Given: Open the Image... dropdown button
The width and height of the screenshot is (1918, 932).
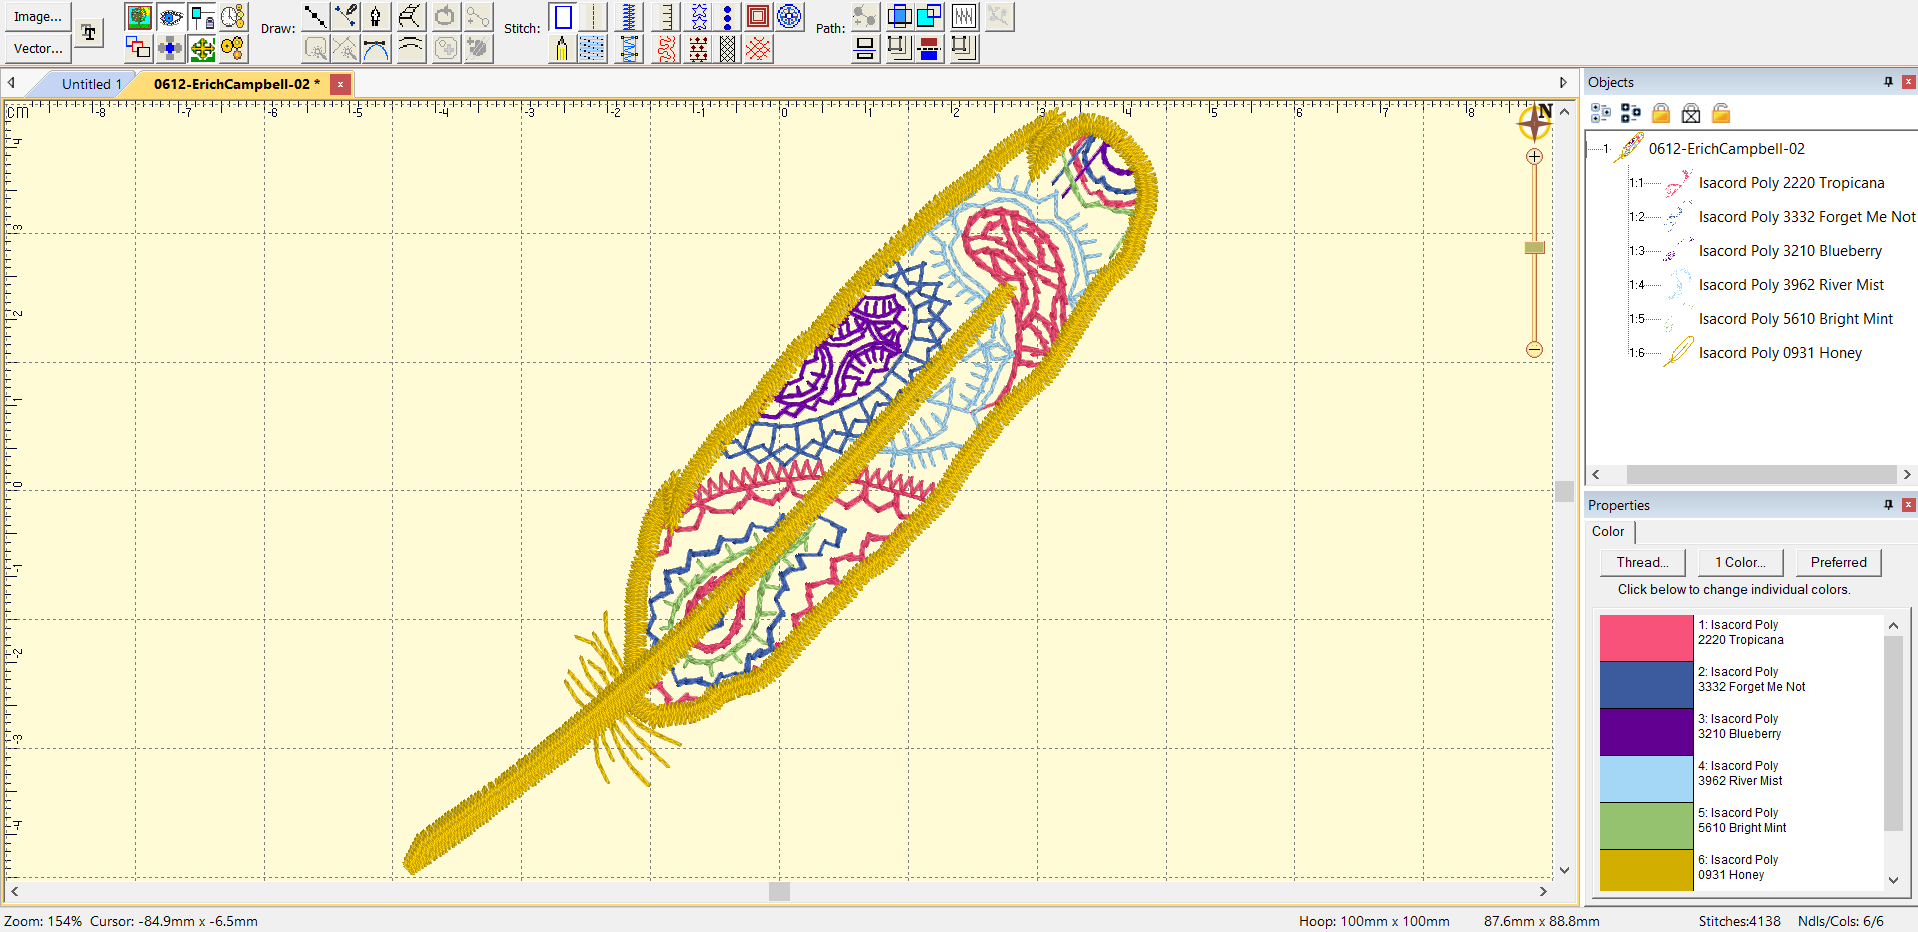Looking at the screenshot, I should coord(38,17).
